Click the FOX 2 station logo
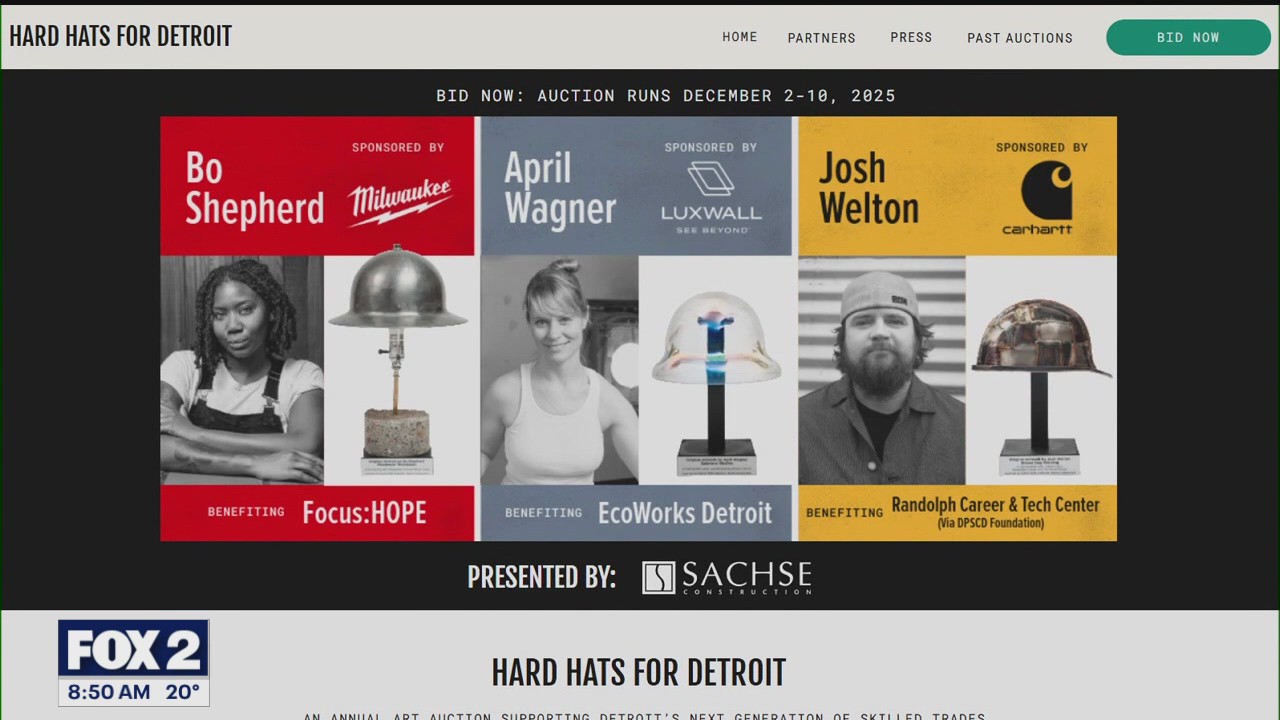 pos(133,649)
